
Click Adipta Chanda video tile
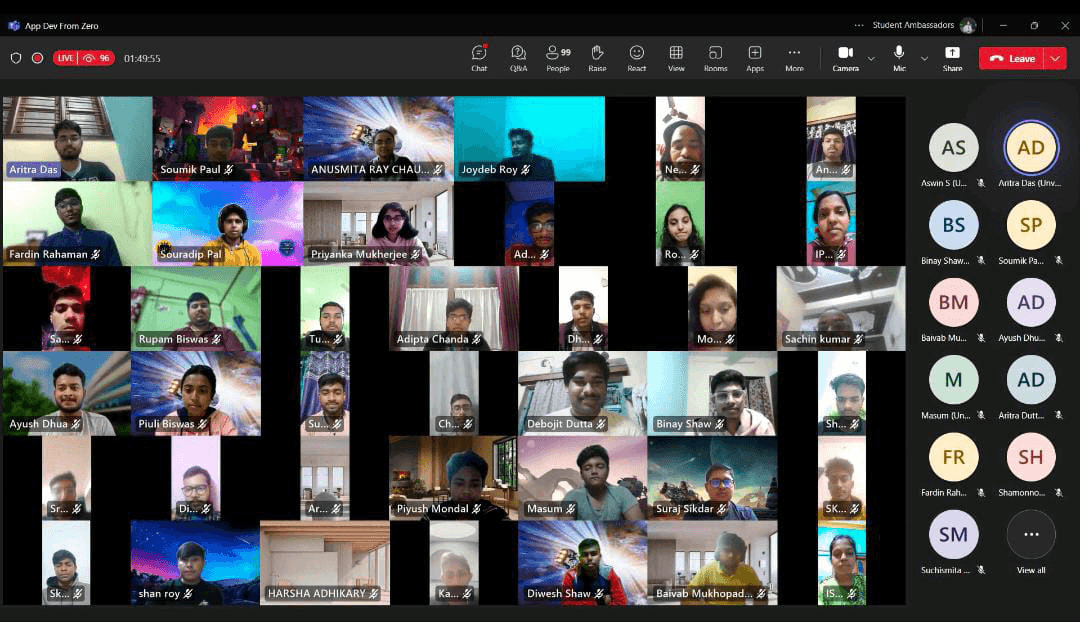[454, 309]
